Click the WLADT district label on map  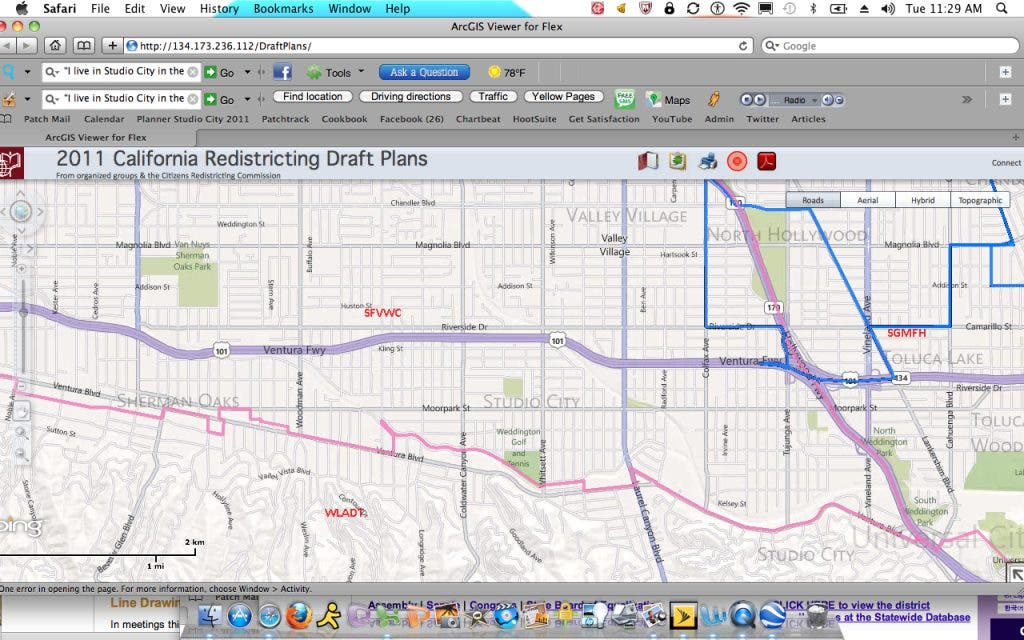(344, 513)
